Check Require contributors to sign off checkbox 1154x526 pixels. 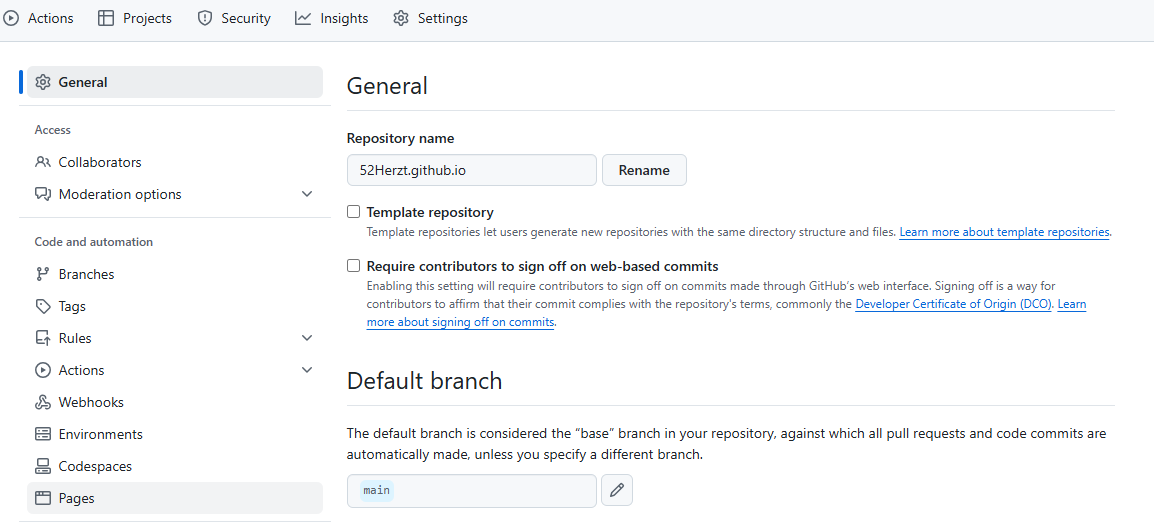(x=353, y=266)
